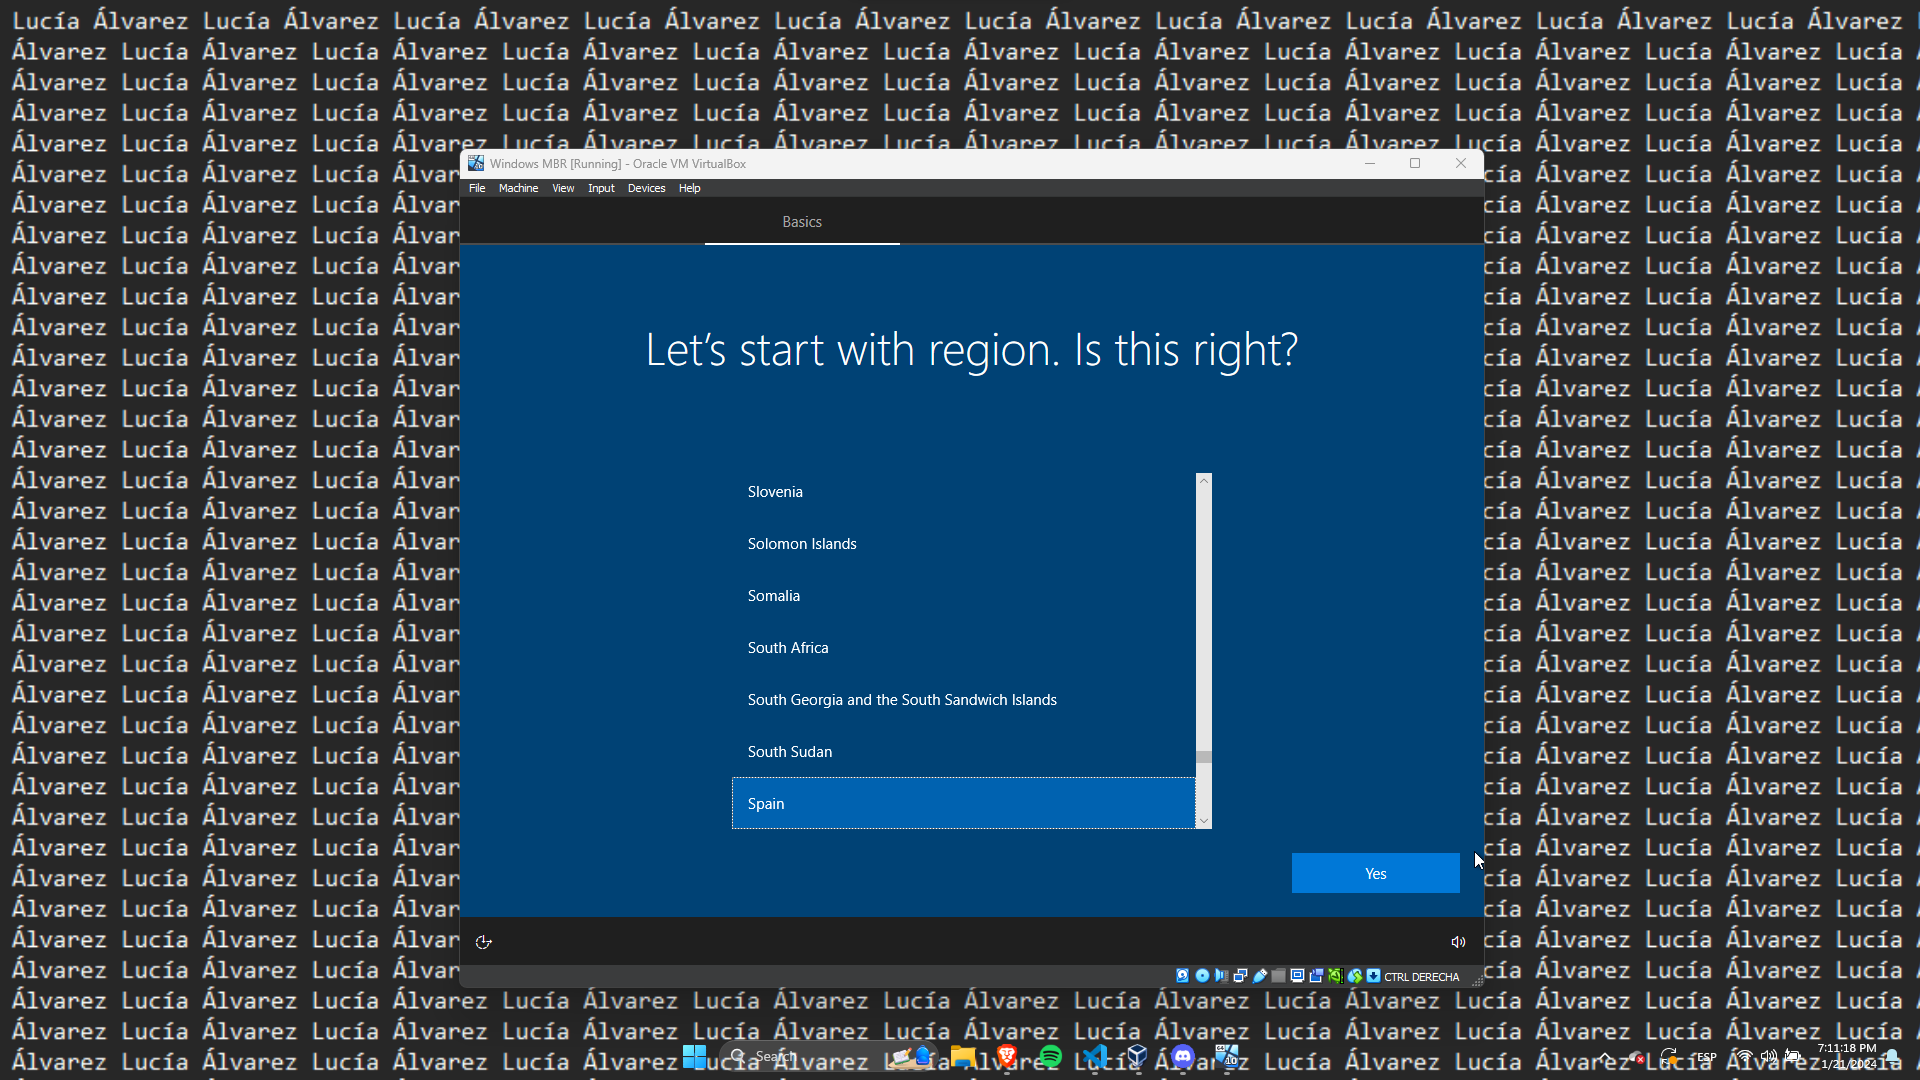Click the shared folders status icon
1920x1080 pixels.
pos(1278,976)
